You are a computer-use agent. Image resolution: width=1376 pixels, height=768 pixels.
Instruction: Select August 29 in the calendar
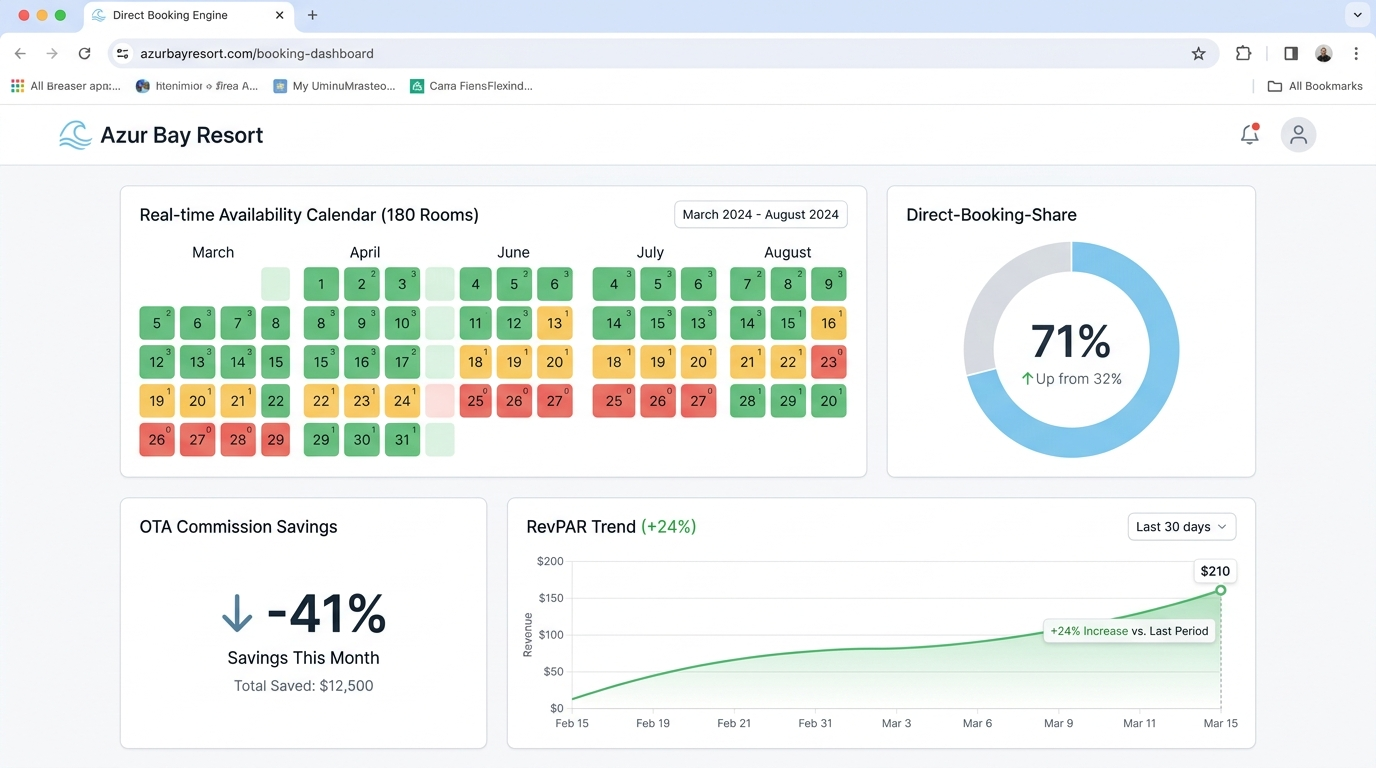[788, 401]
